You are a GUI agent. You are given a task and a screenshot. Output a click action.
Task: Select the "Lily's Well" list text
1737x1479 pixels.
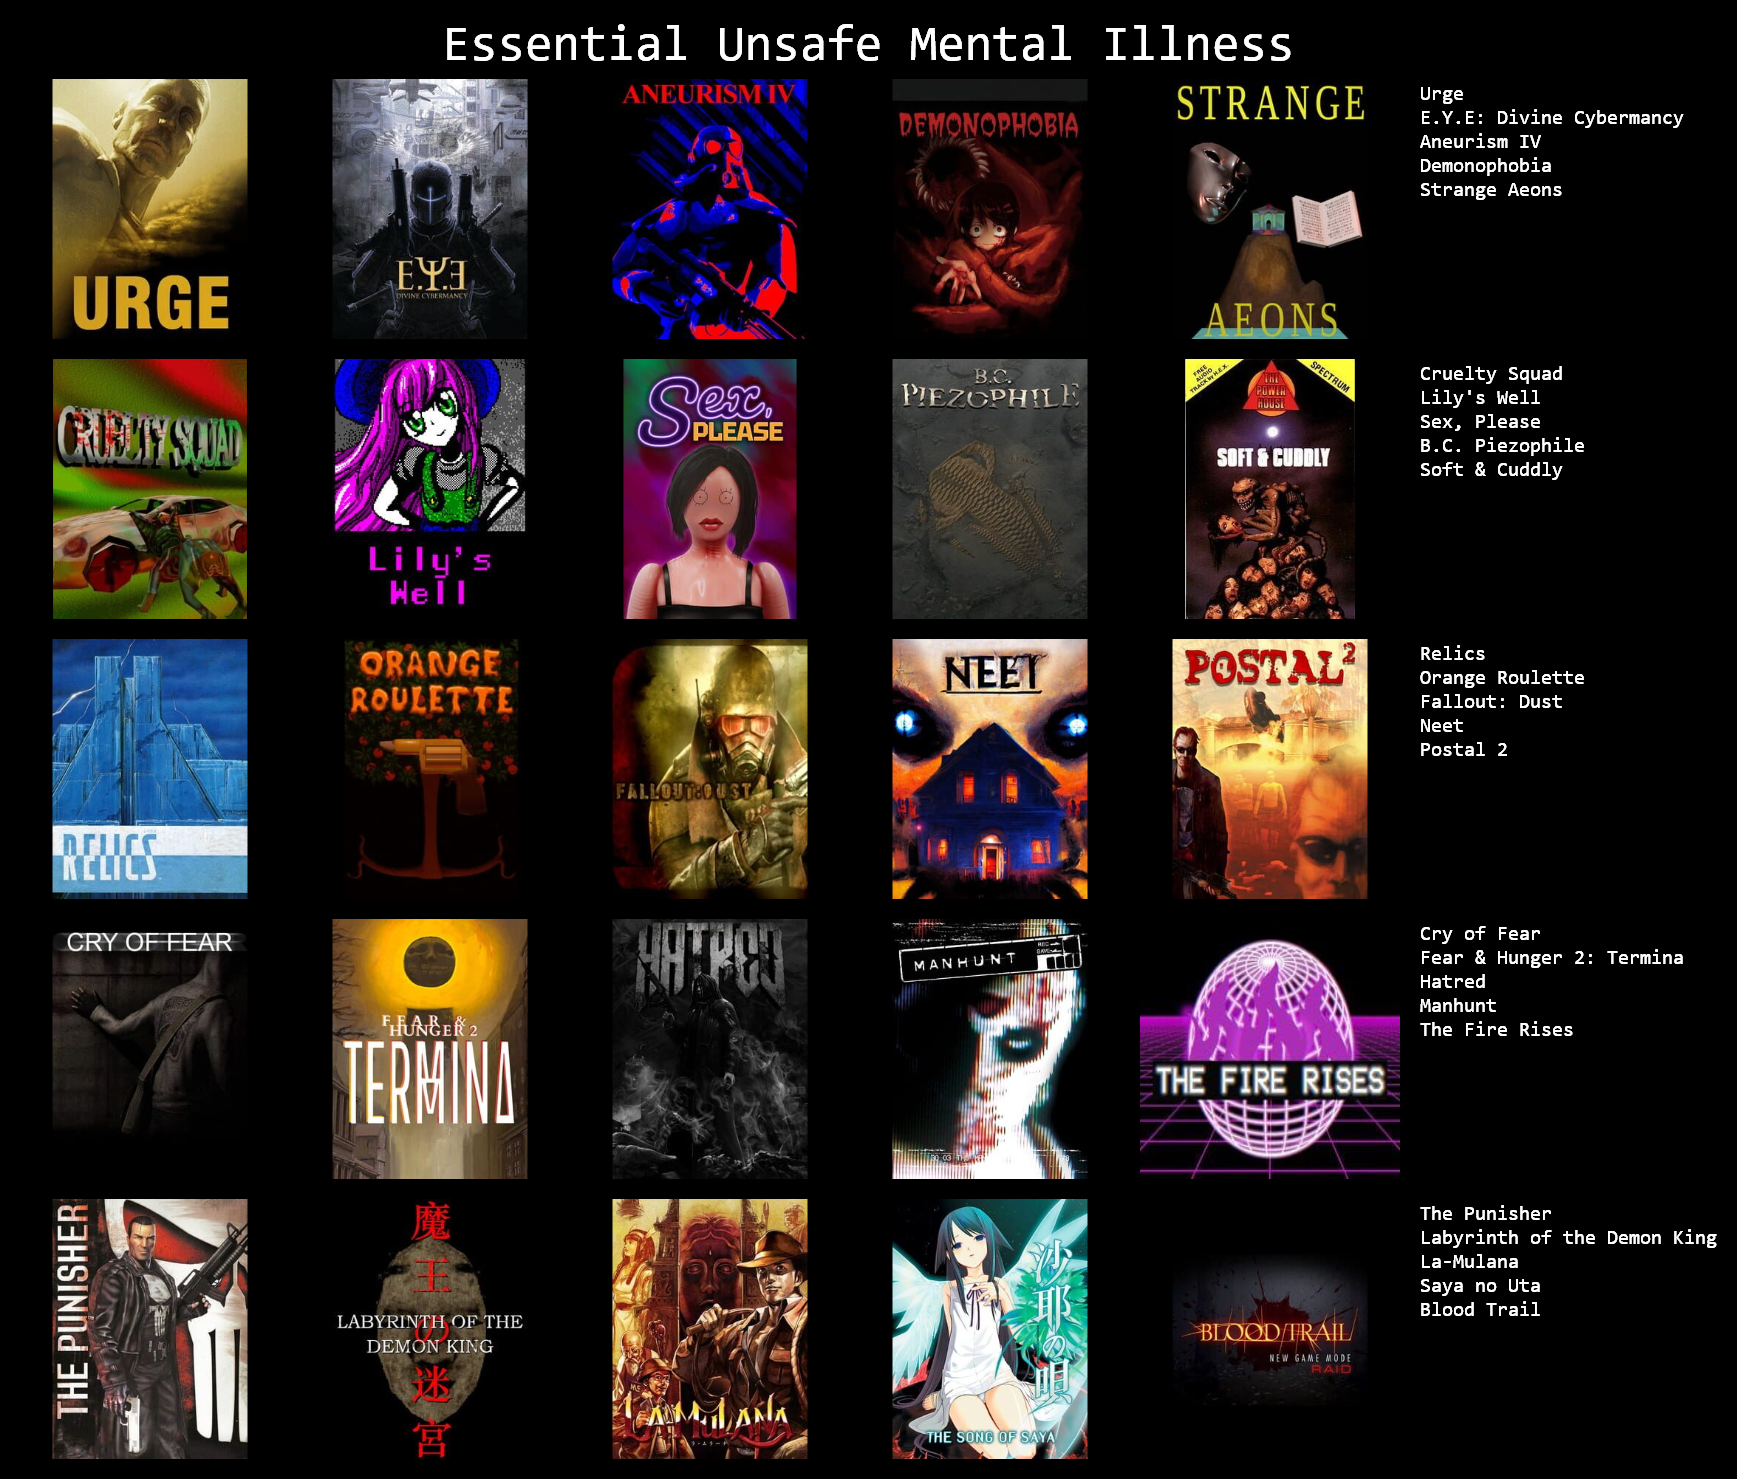1479,398
